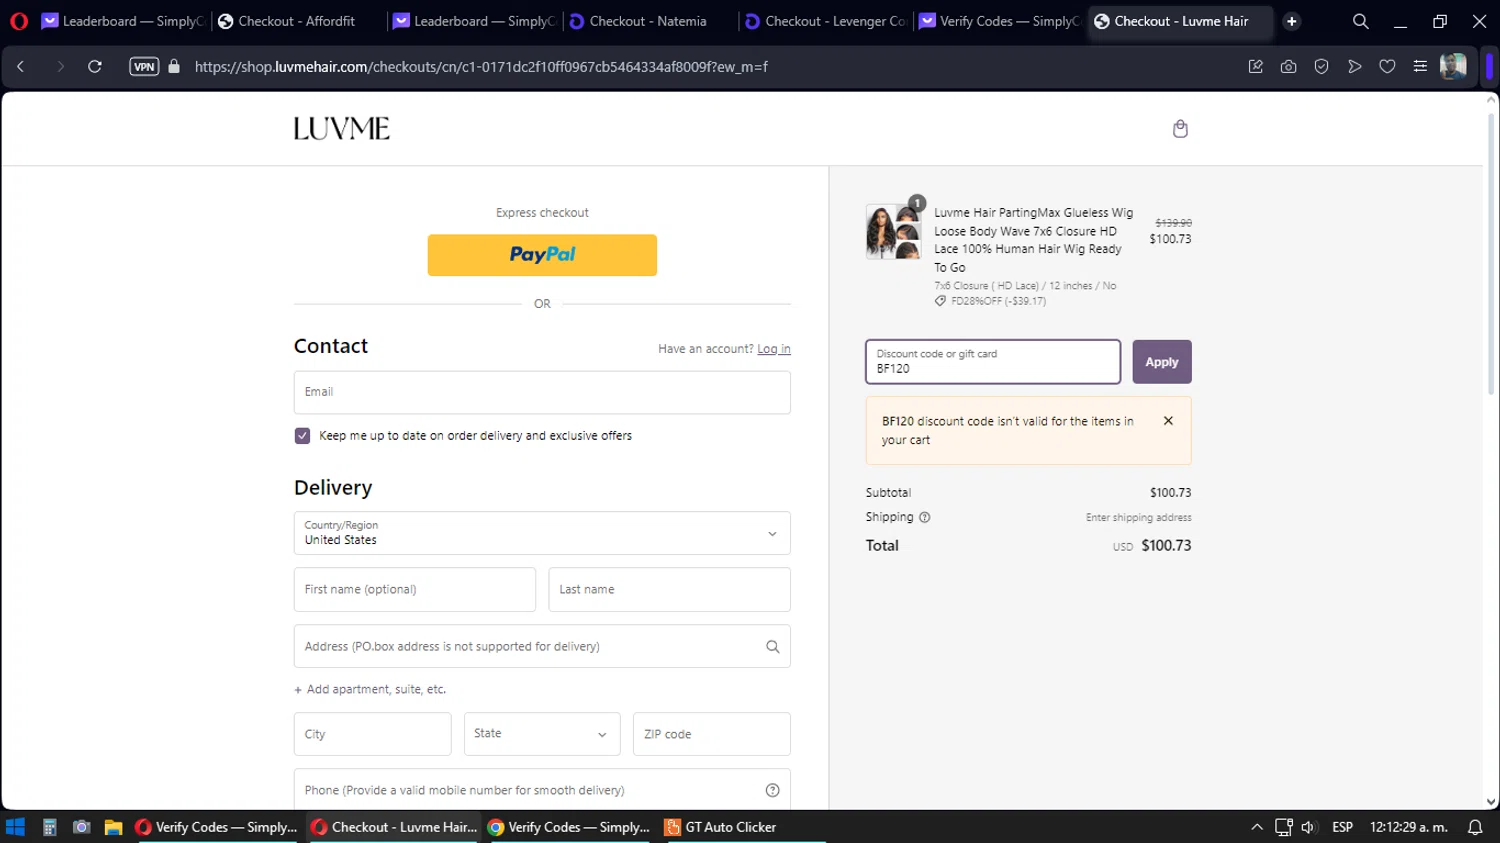Follow the Log in link
The image size is (1500, 843).
click(774, 349)
